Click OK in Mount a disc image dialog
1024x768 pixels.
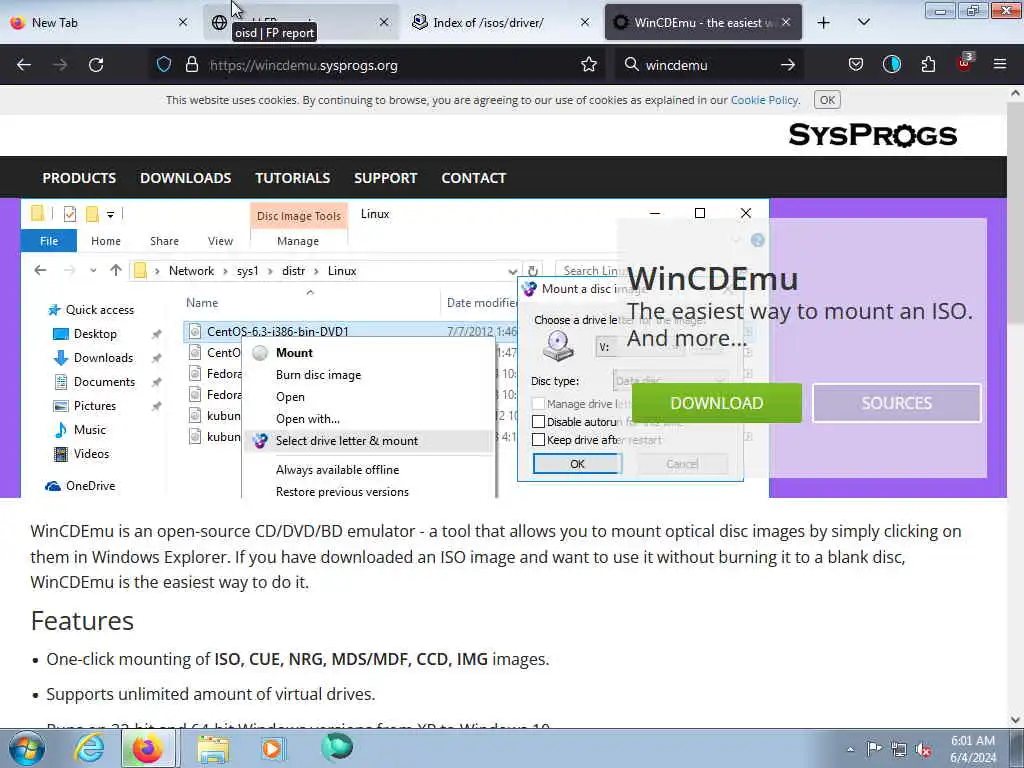pos(577,464)
